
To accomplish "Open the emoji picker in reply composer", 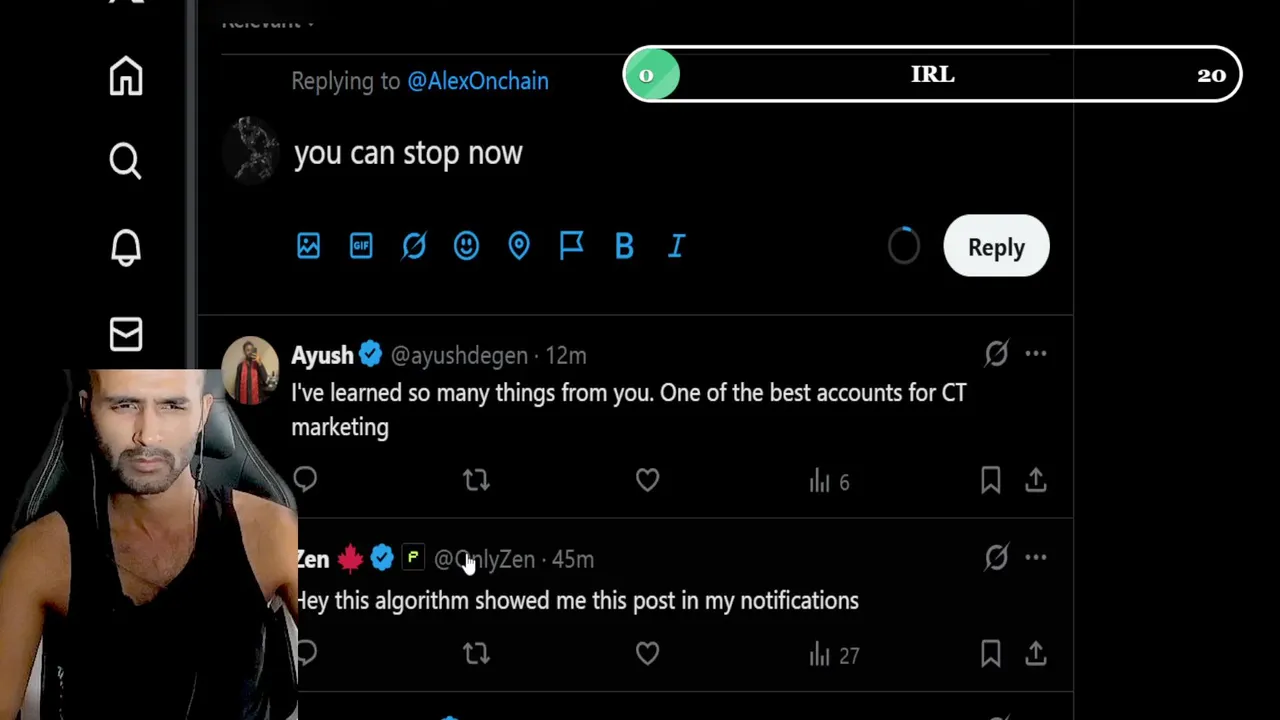I will coord(466,246).
